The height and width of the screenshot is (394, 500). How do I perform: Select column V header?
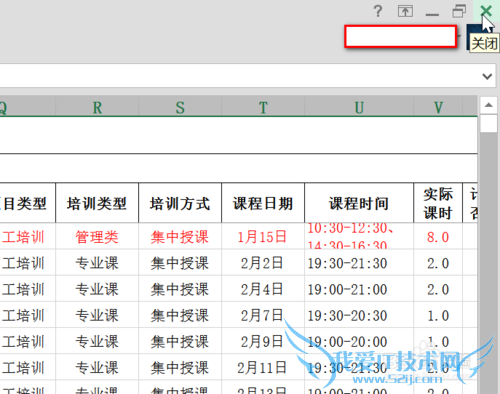[438, 107]
